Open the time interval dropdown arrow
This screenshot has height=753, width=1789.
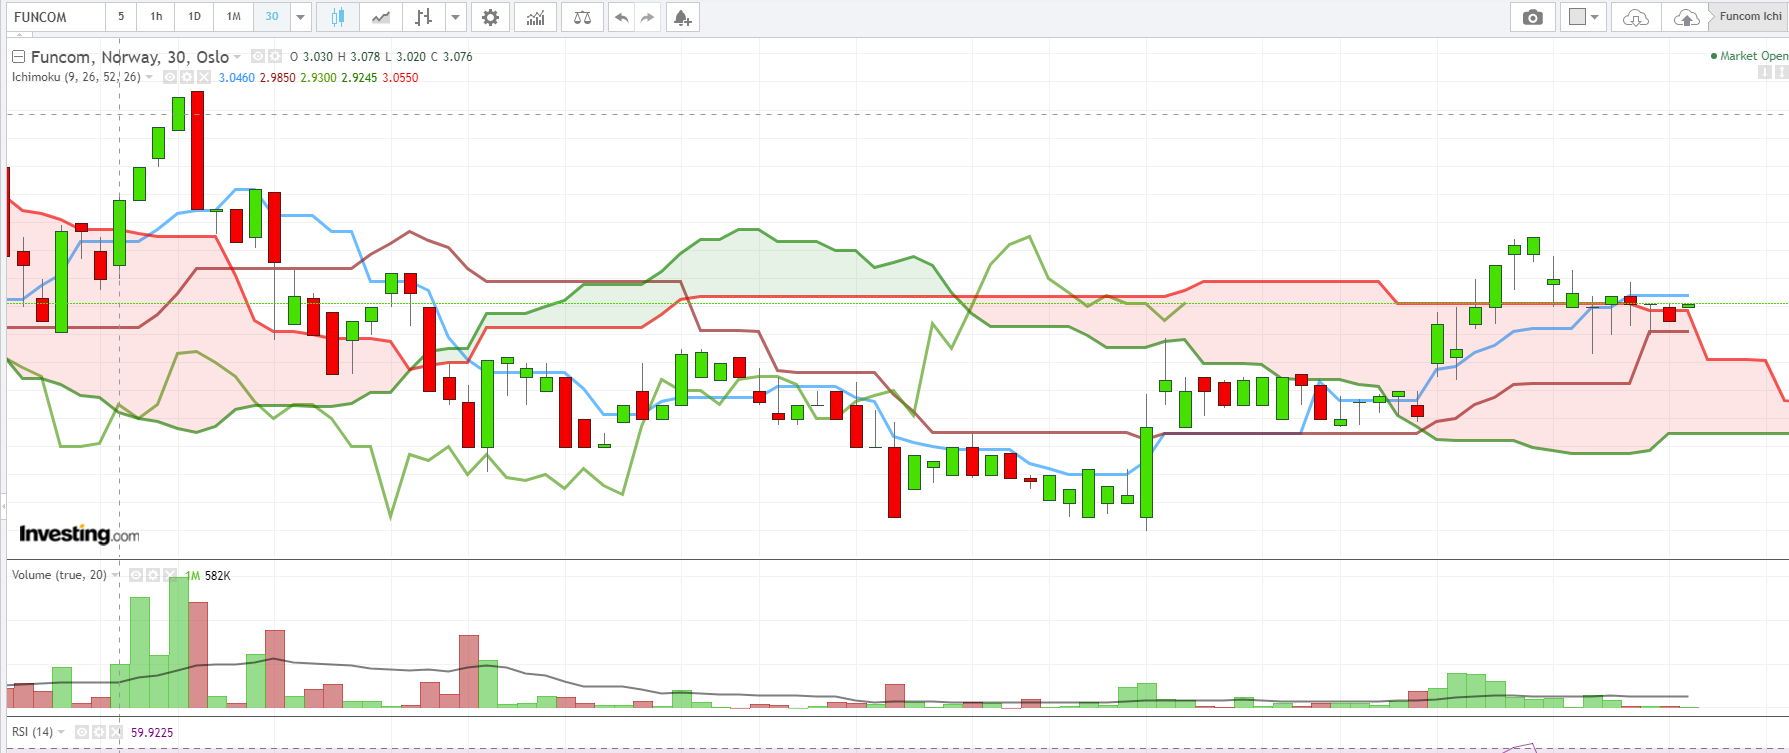(x=300, y=17)
